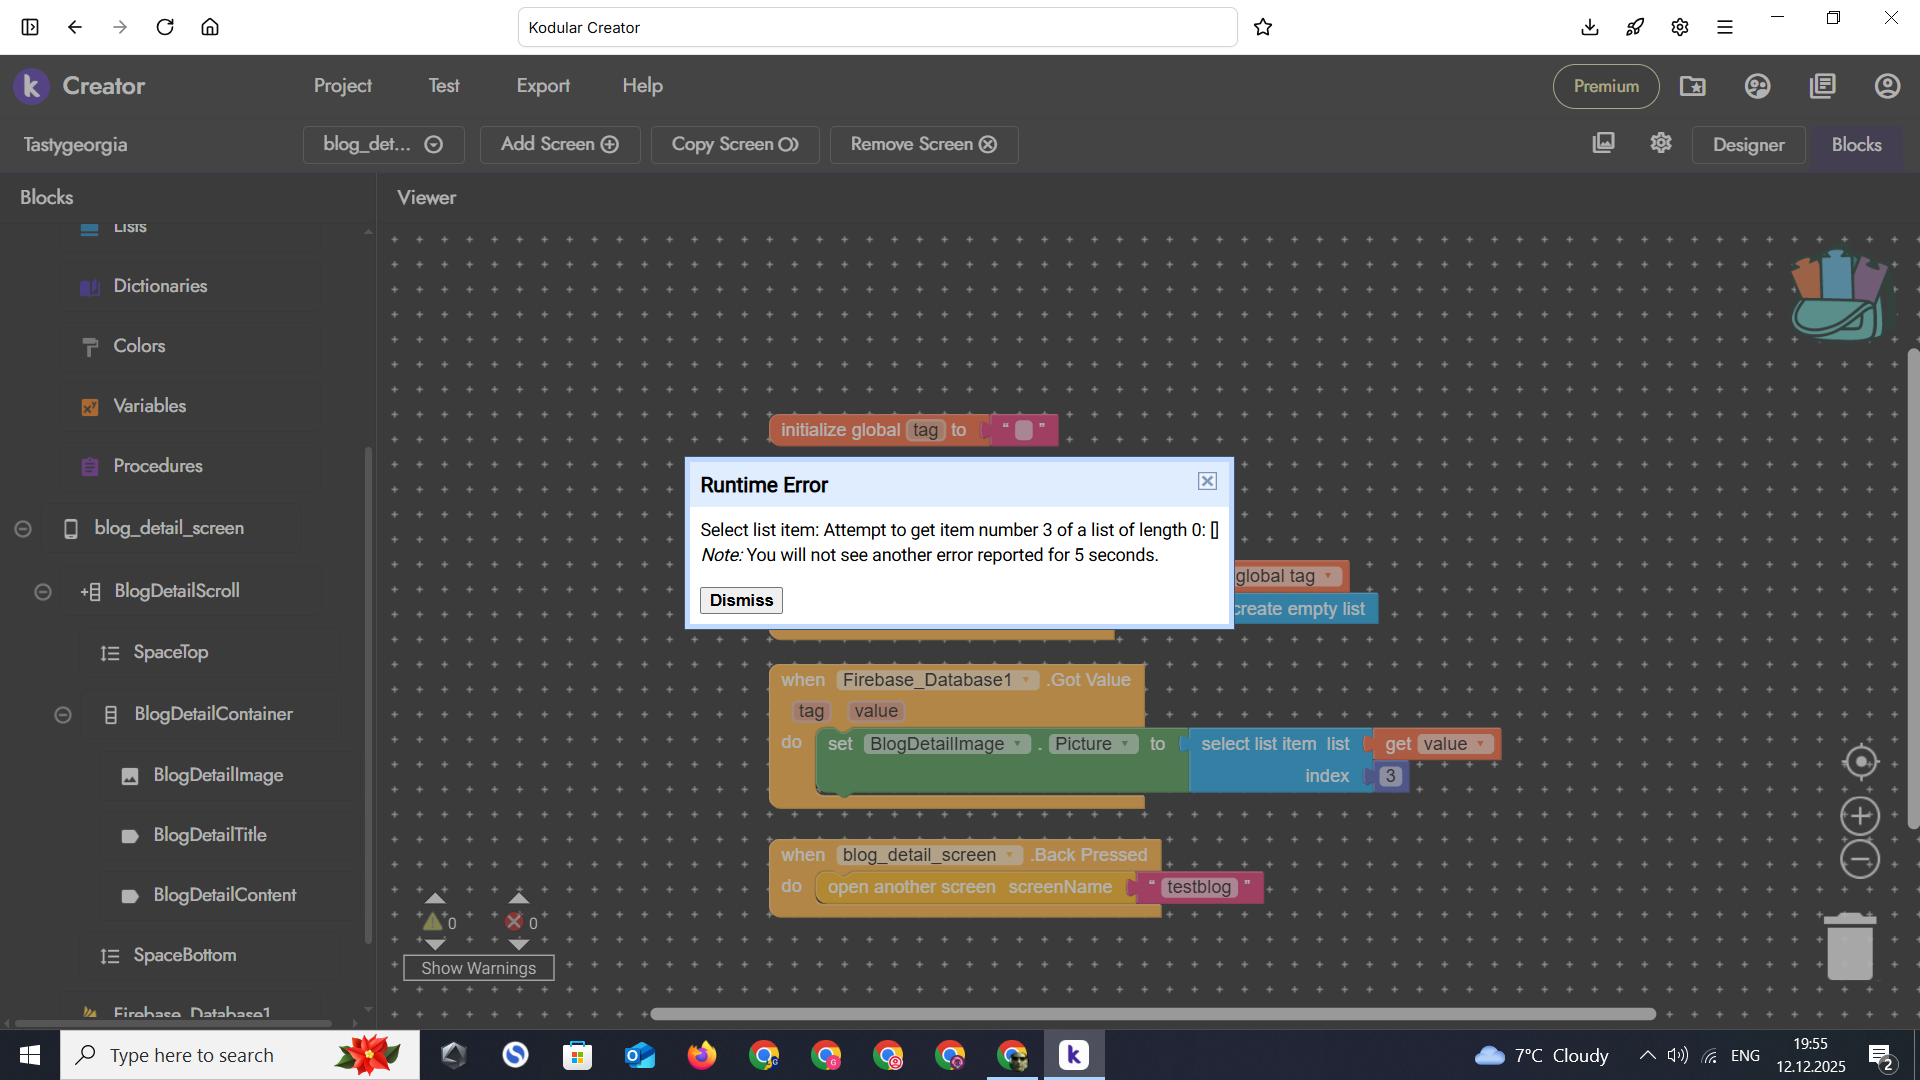Viewport: 1920px width, 1080px height.
Task: Open the account profile icon
Action: coord(1887,86)
